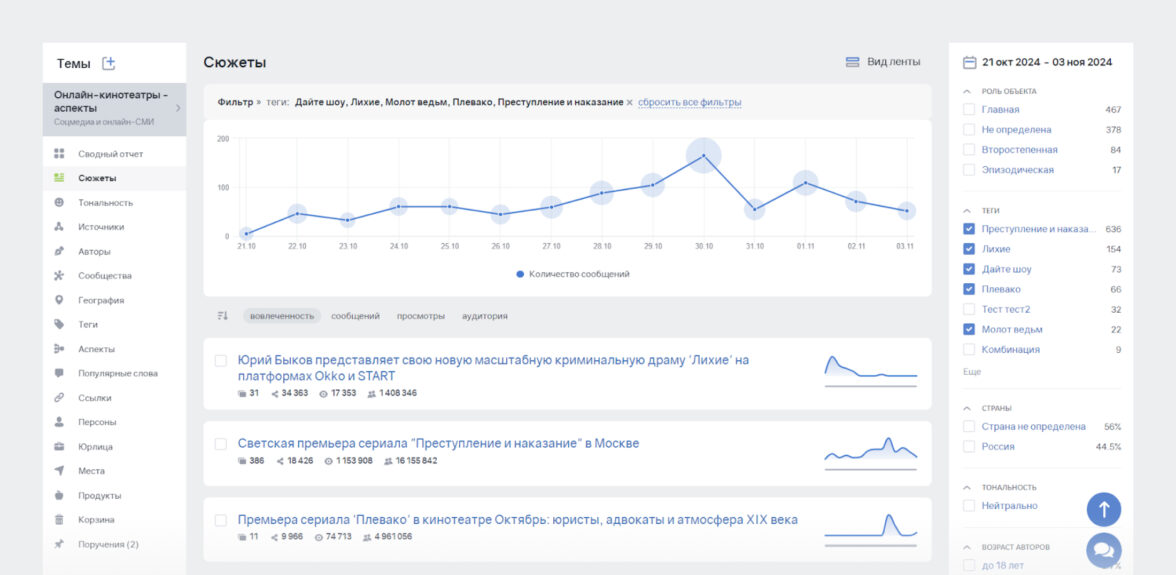Open the Светская премьера сериала story
Image resolution: width=1176 pixels, height=575 pixels.
tap(438, 443)
